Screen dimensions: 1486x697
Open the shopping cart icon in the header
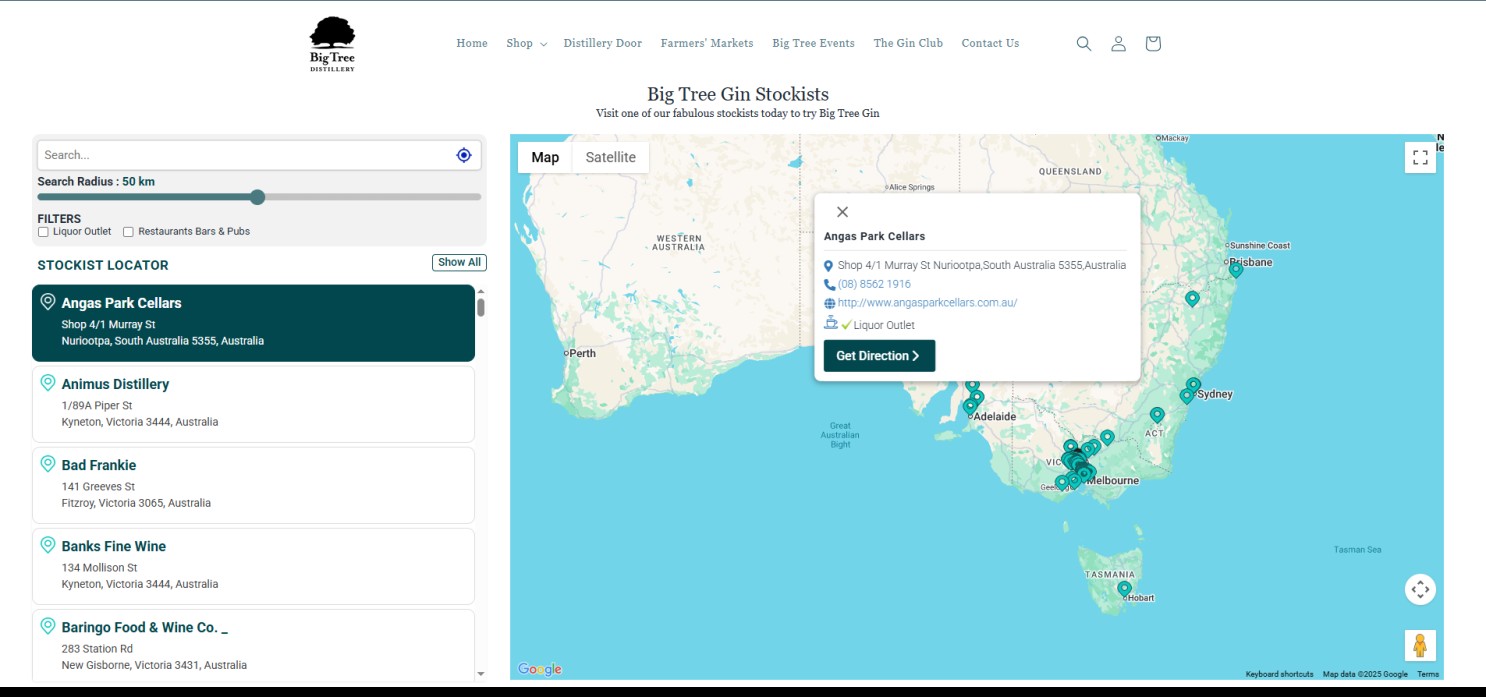click(1152, 43)
